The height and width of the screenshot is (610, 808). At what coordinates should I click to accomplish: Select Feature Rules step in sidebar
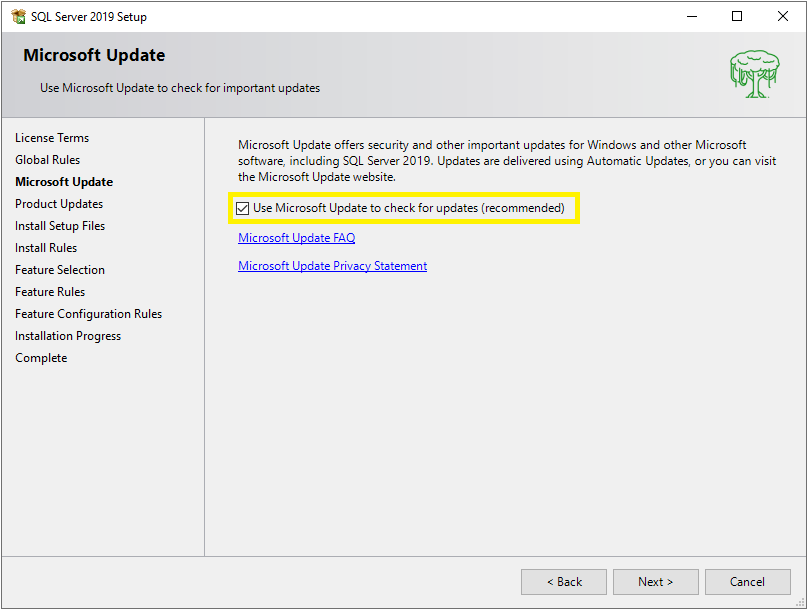[50, 292]
